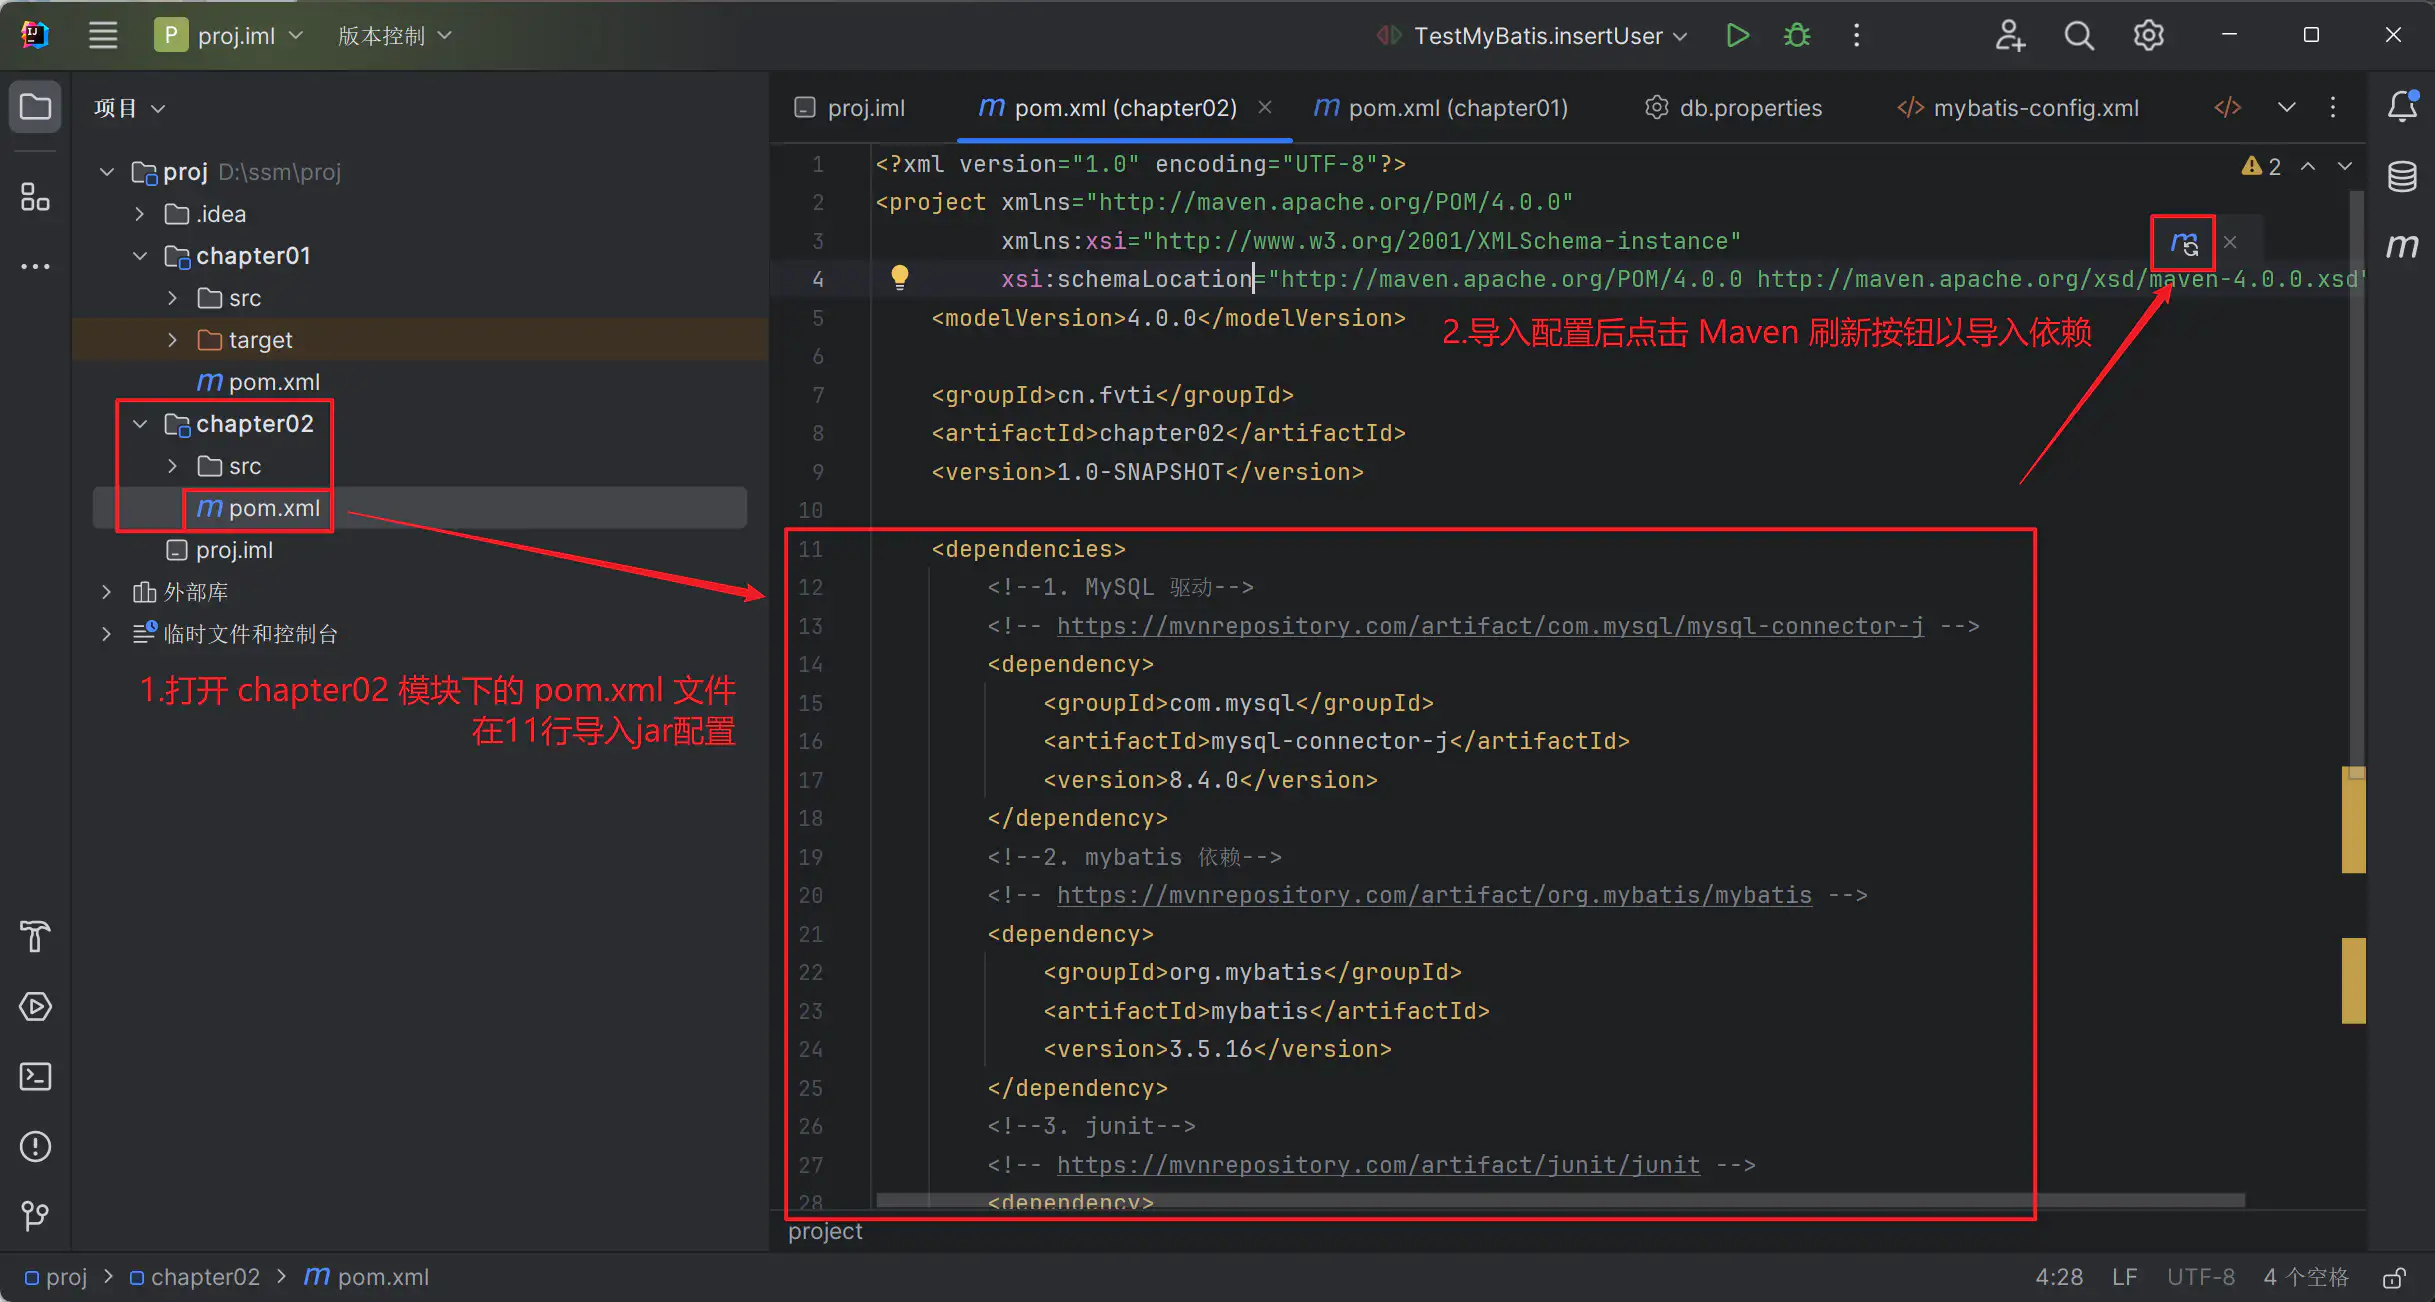
Task: Open the Services tool window icon
Action: pos(35,1007)
